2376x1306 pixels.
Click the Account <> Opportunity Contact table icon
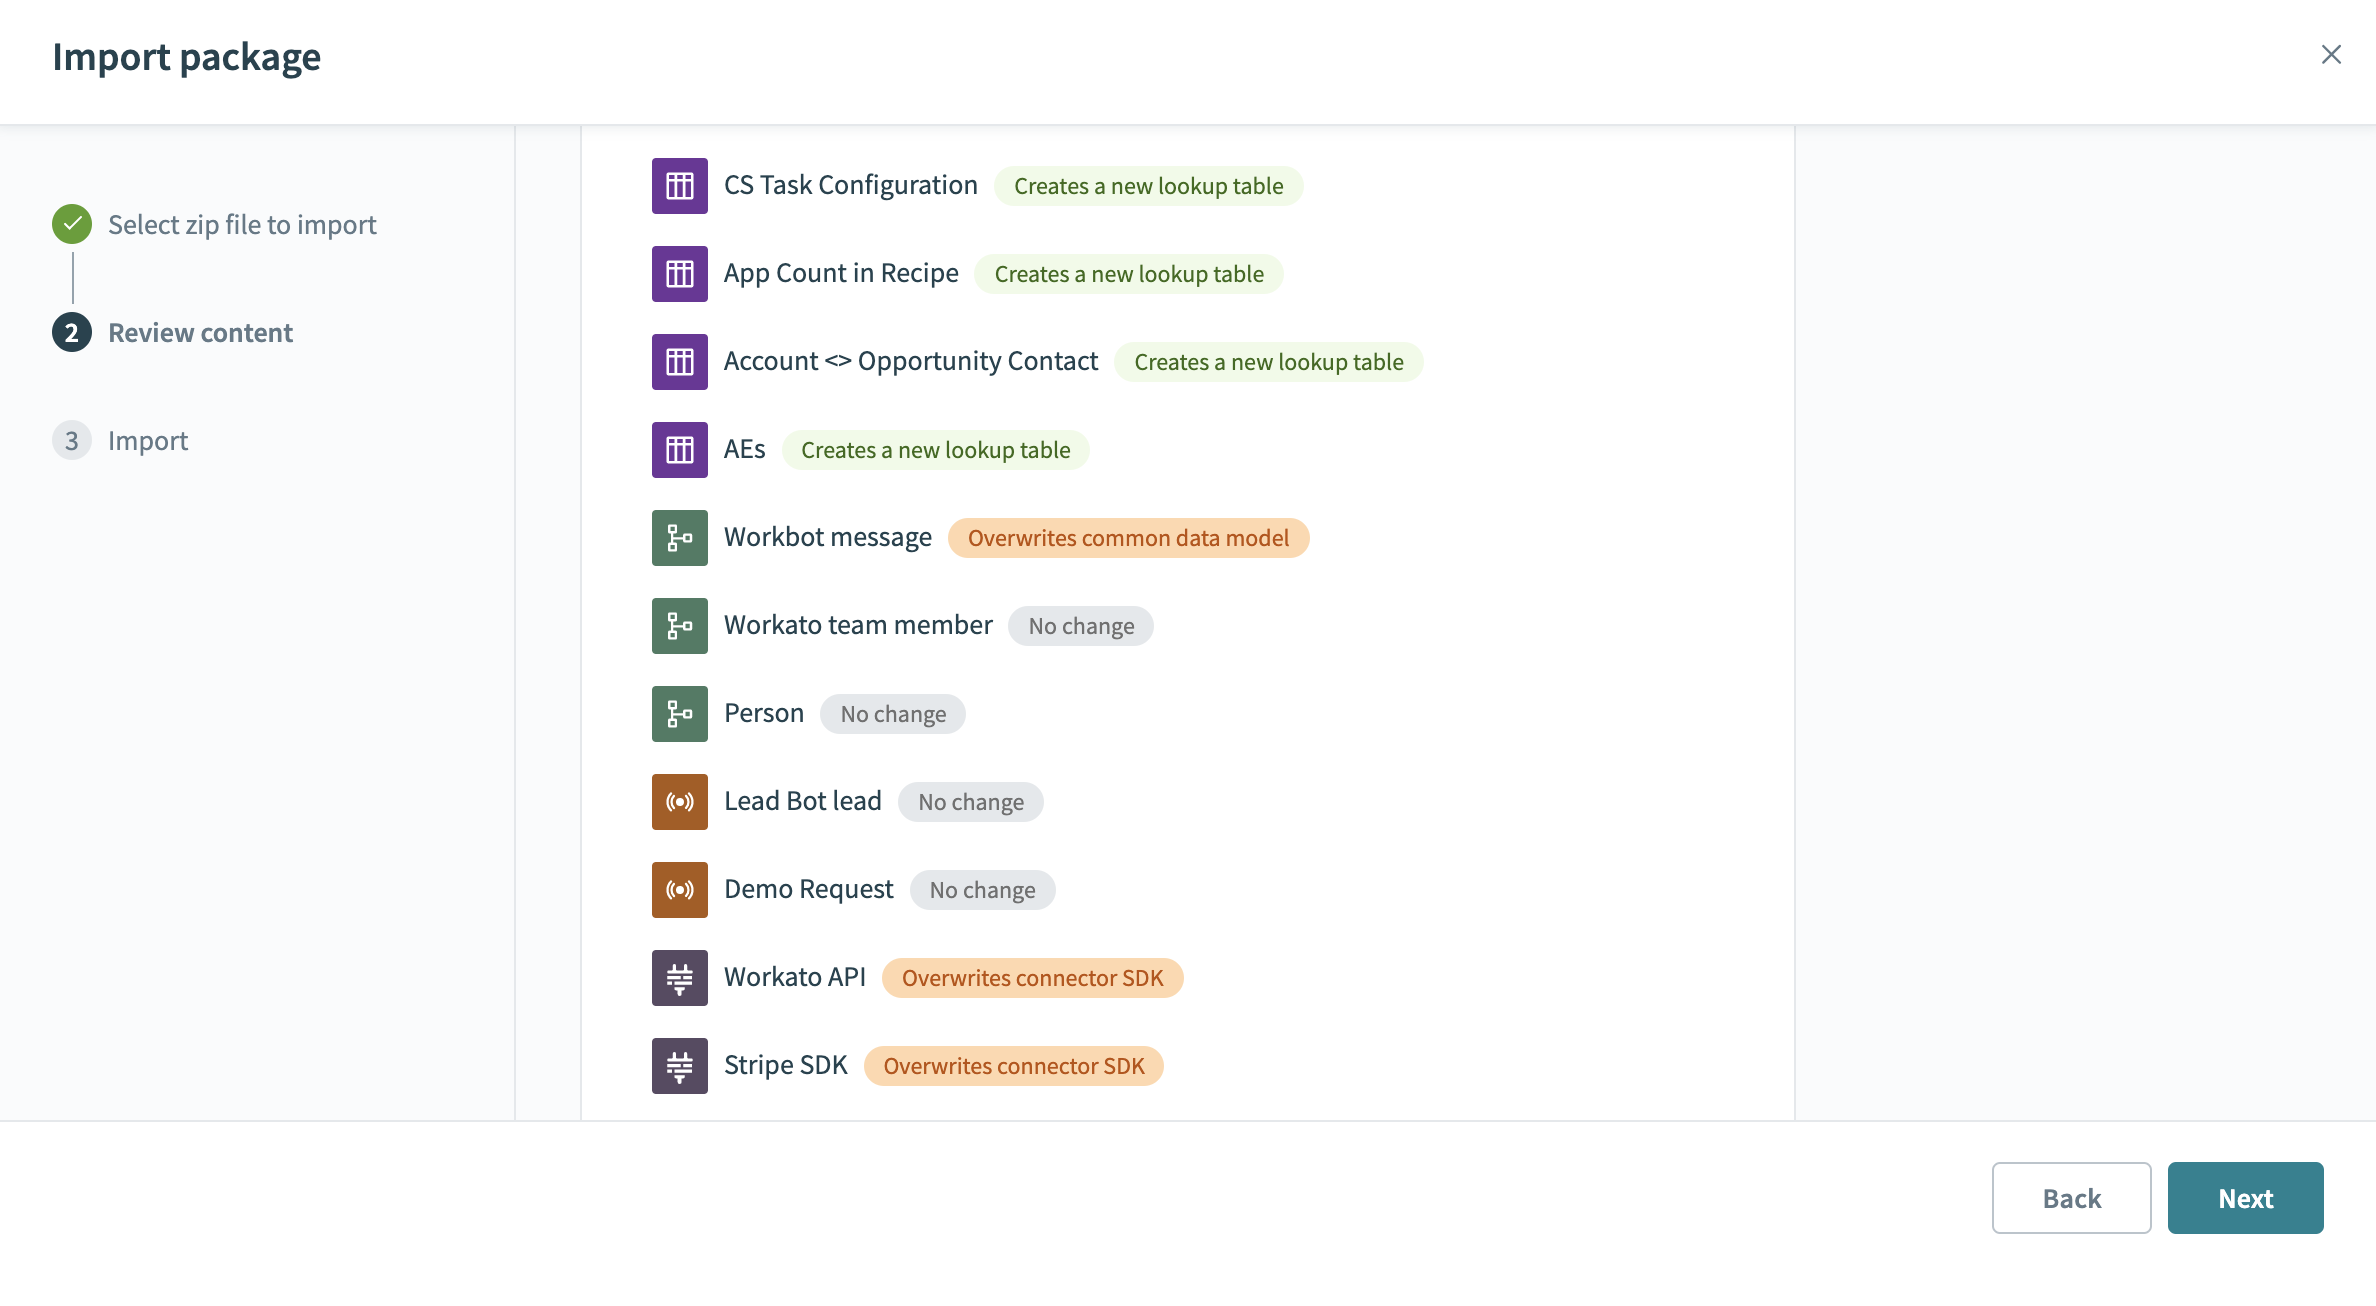coord(679,362)
